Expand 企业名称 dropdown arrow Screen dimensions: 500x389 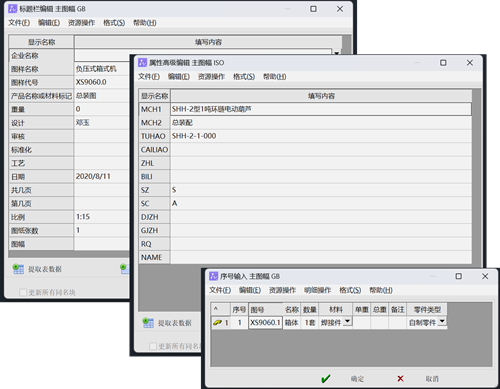337,53
